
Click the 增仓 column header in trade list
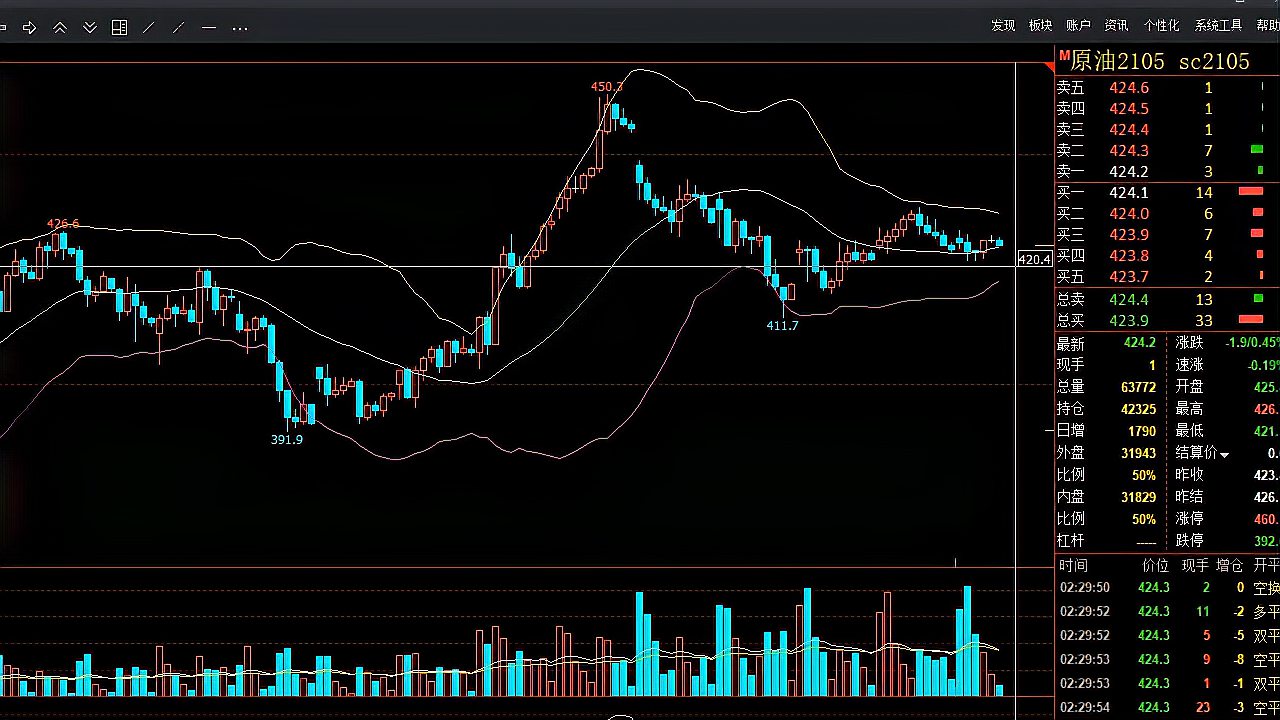pos(1230,565)
